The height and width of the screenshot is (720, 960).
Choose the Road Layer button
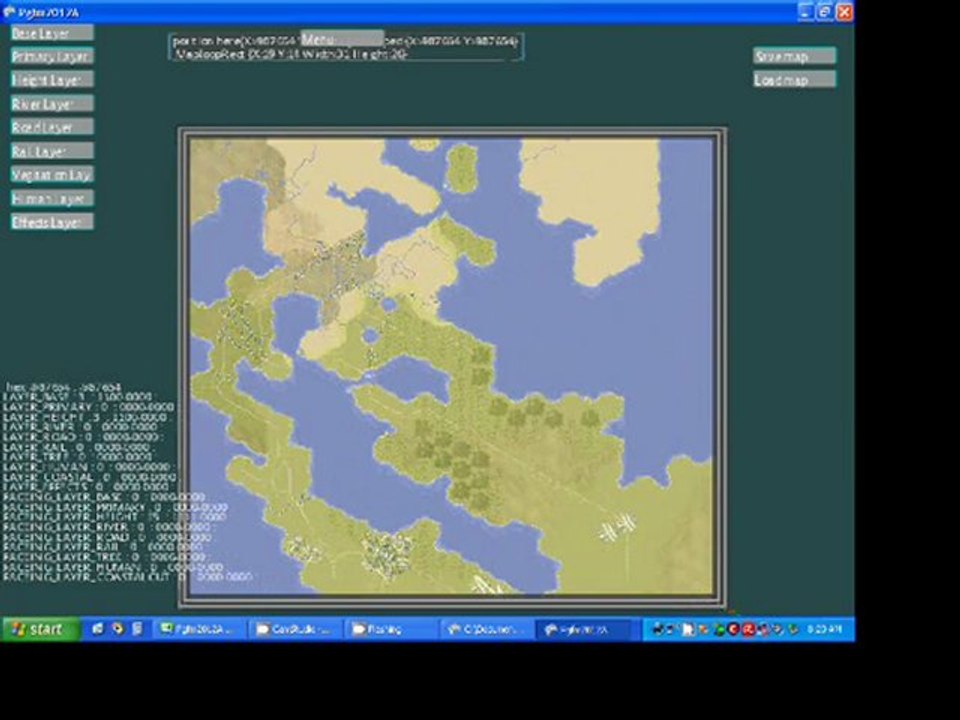(52, 127)
